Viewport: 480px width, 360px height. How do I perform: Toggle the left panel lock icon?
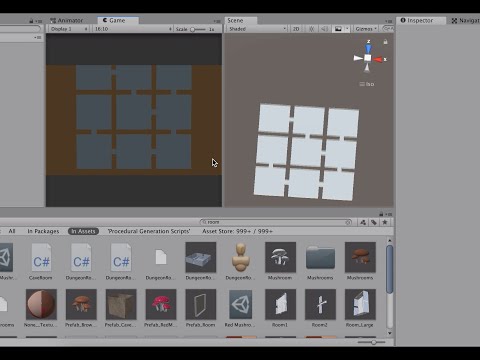[x=31, y=21]
